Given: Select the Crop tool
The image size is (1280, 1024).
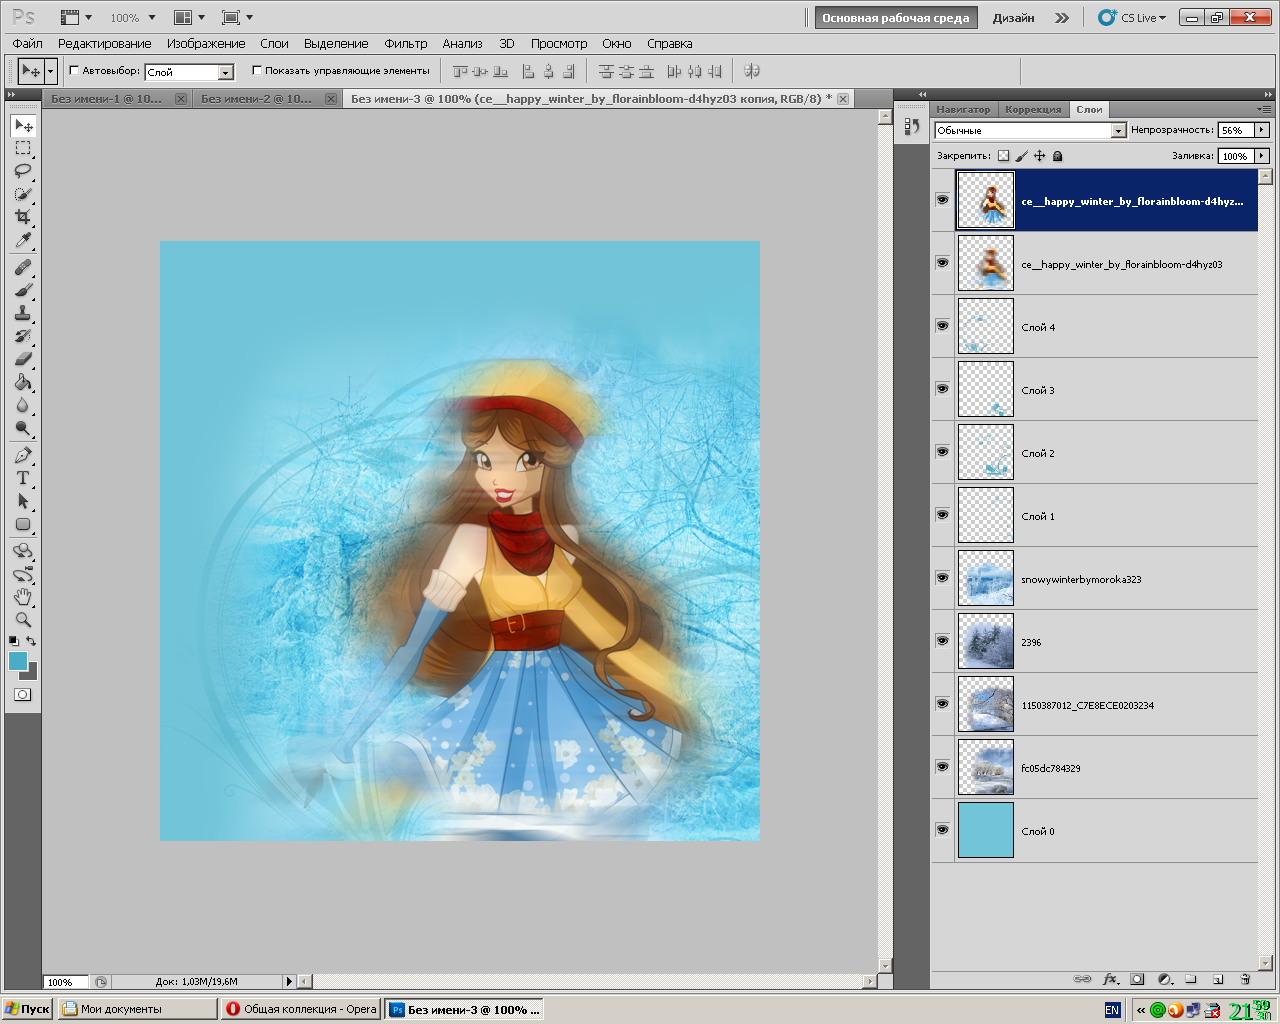Looking at the screenshot, I should pos(22,217).
